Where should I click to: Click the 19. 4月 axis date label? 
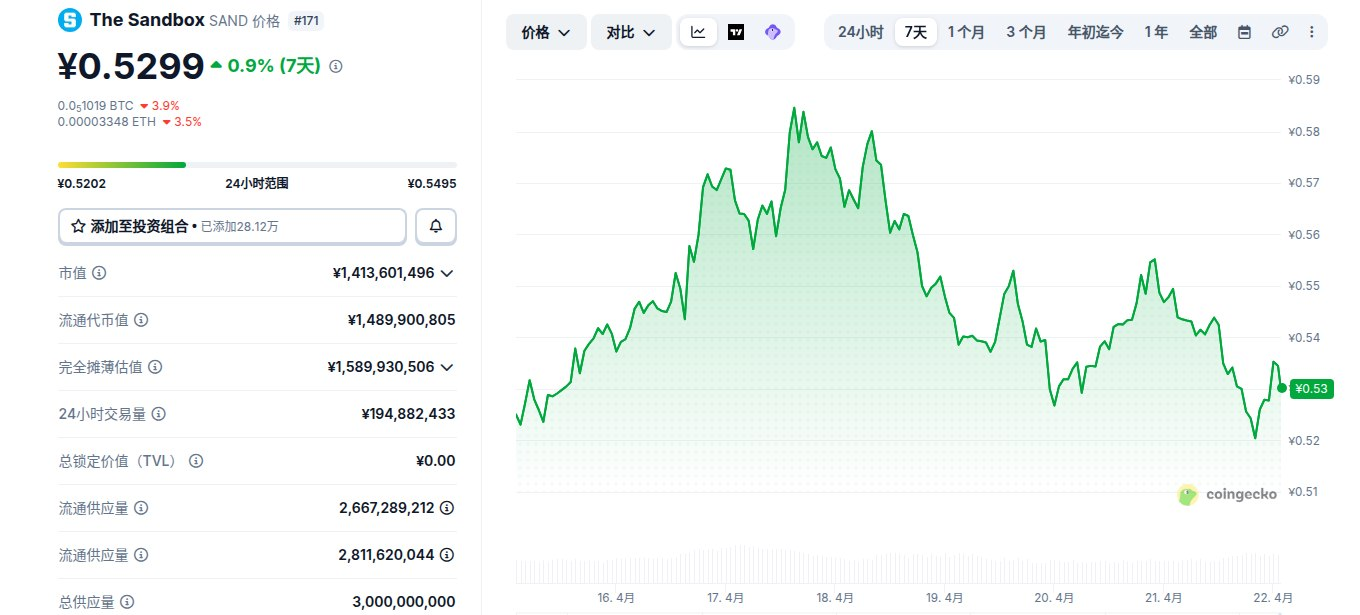point(944,598)
